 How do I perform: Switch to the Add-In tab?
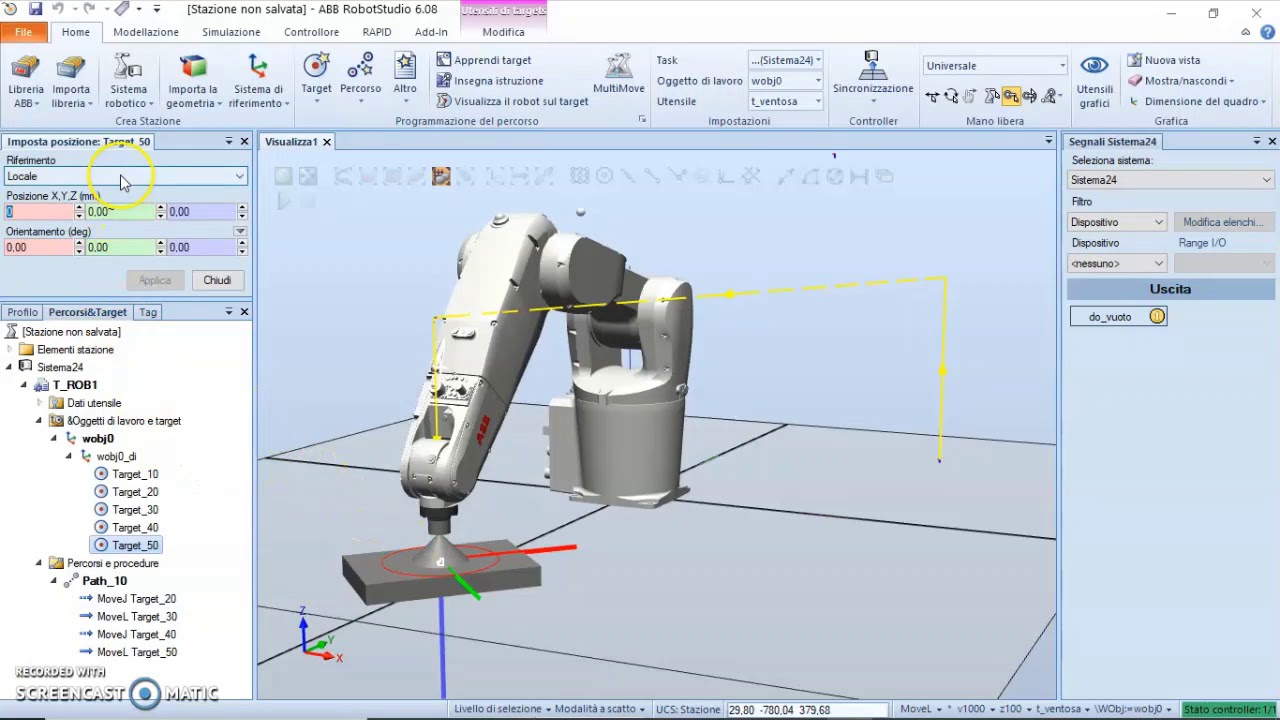(x=431, y=32)
